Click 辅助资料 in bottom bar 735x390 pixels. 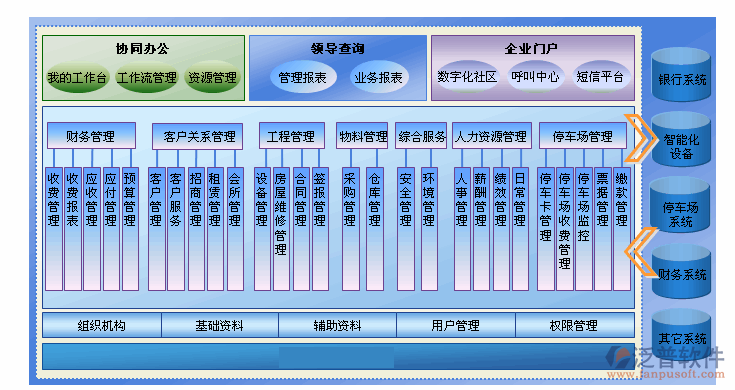(x=338, y=325)
